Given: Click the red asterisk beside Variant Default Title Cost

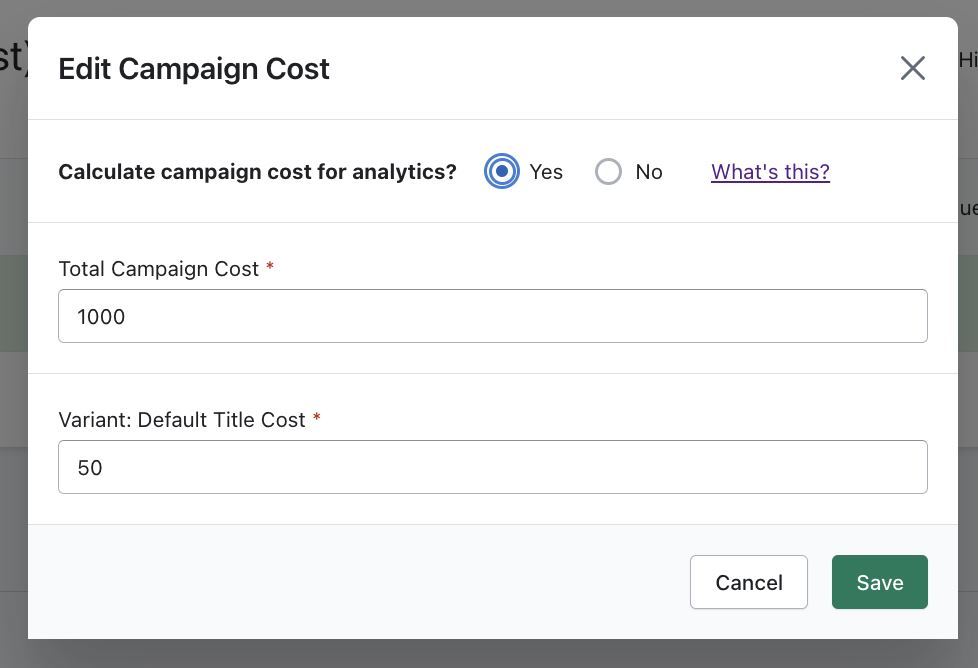Looking at the screenshot, I should 317,419.
